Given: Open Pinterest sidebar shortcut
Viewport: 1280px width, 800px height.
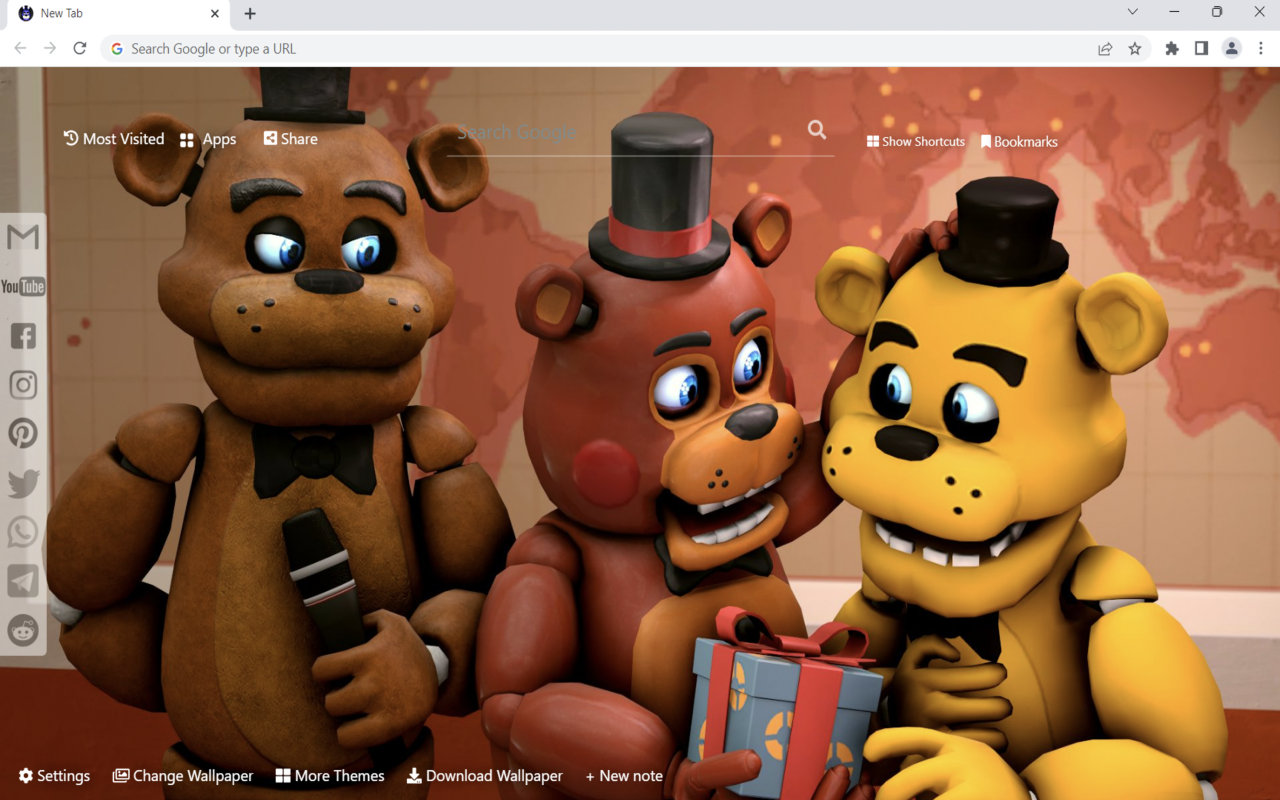Looking at the screenshot, I should tap(23, 433).
